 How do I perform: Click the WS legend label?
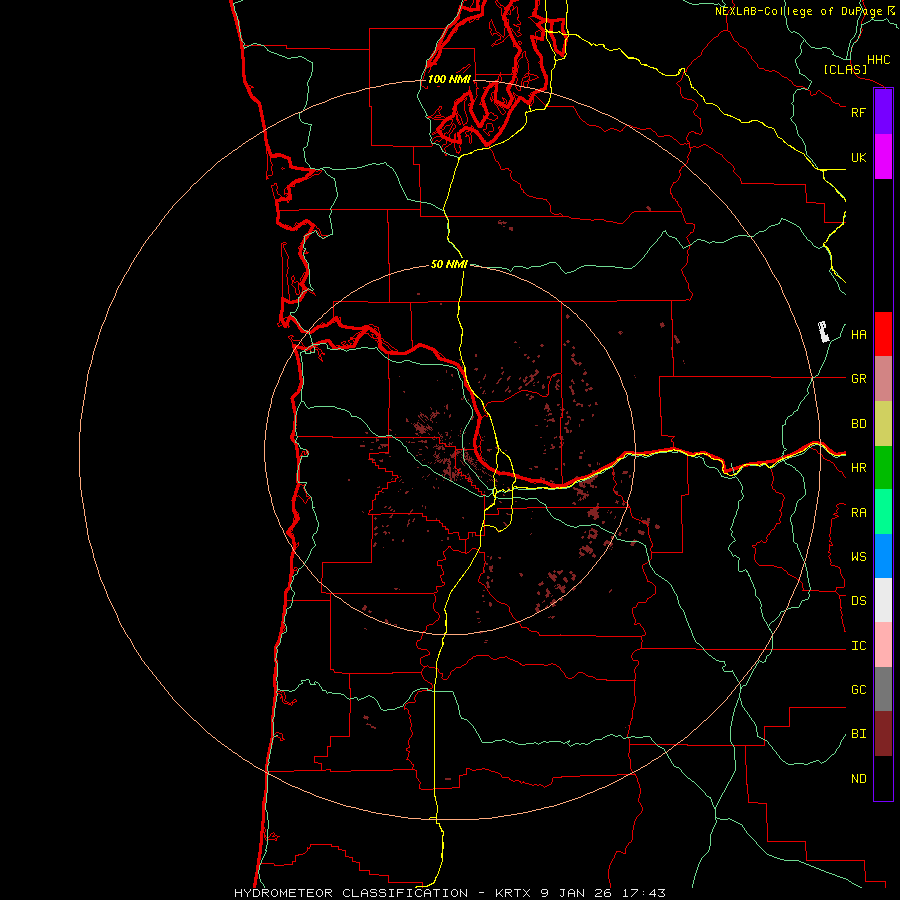pos(859,557)
